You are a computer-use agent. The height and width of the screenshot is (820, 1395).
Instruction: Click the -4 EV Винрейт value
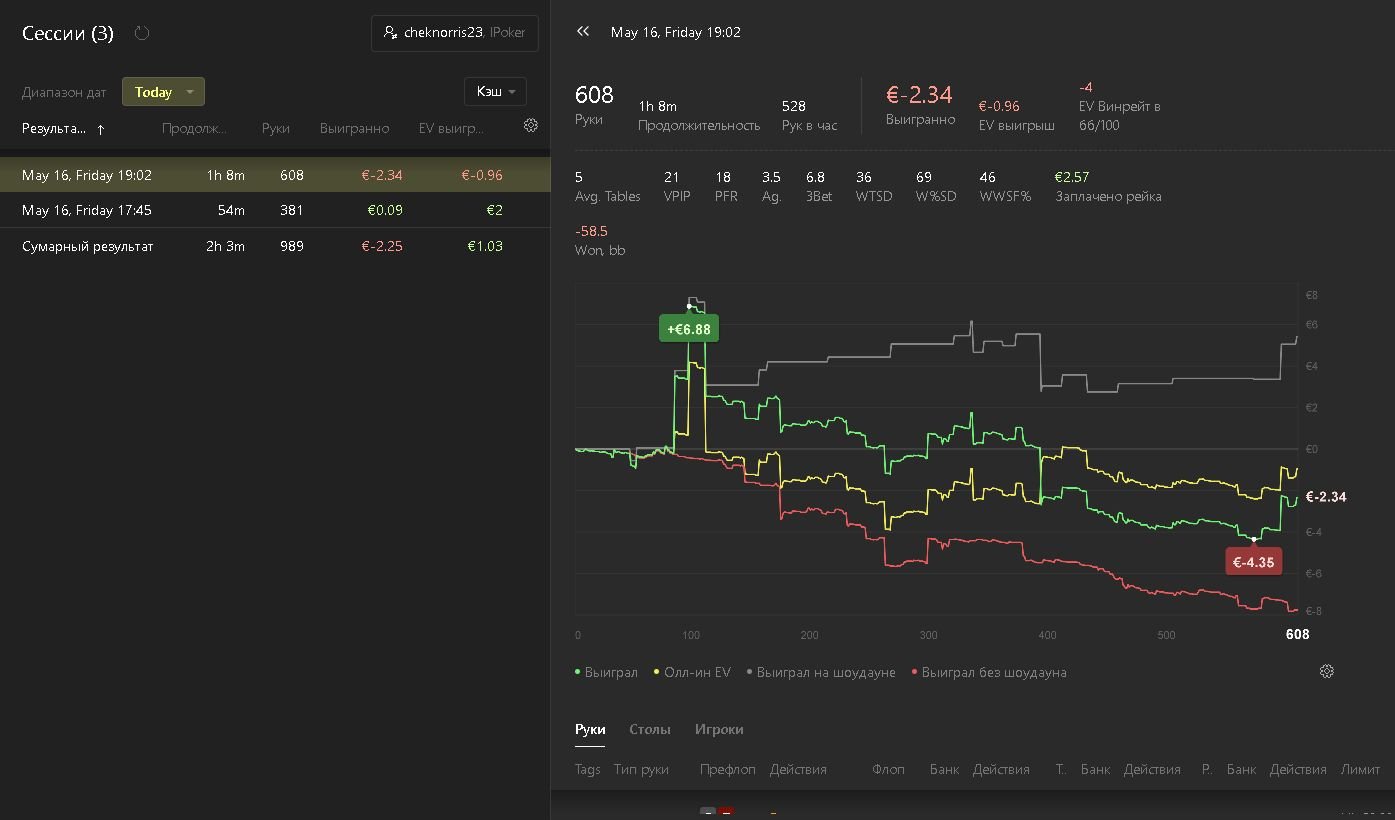coord(1086,88)
